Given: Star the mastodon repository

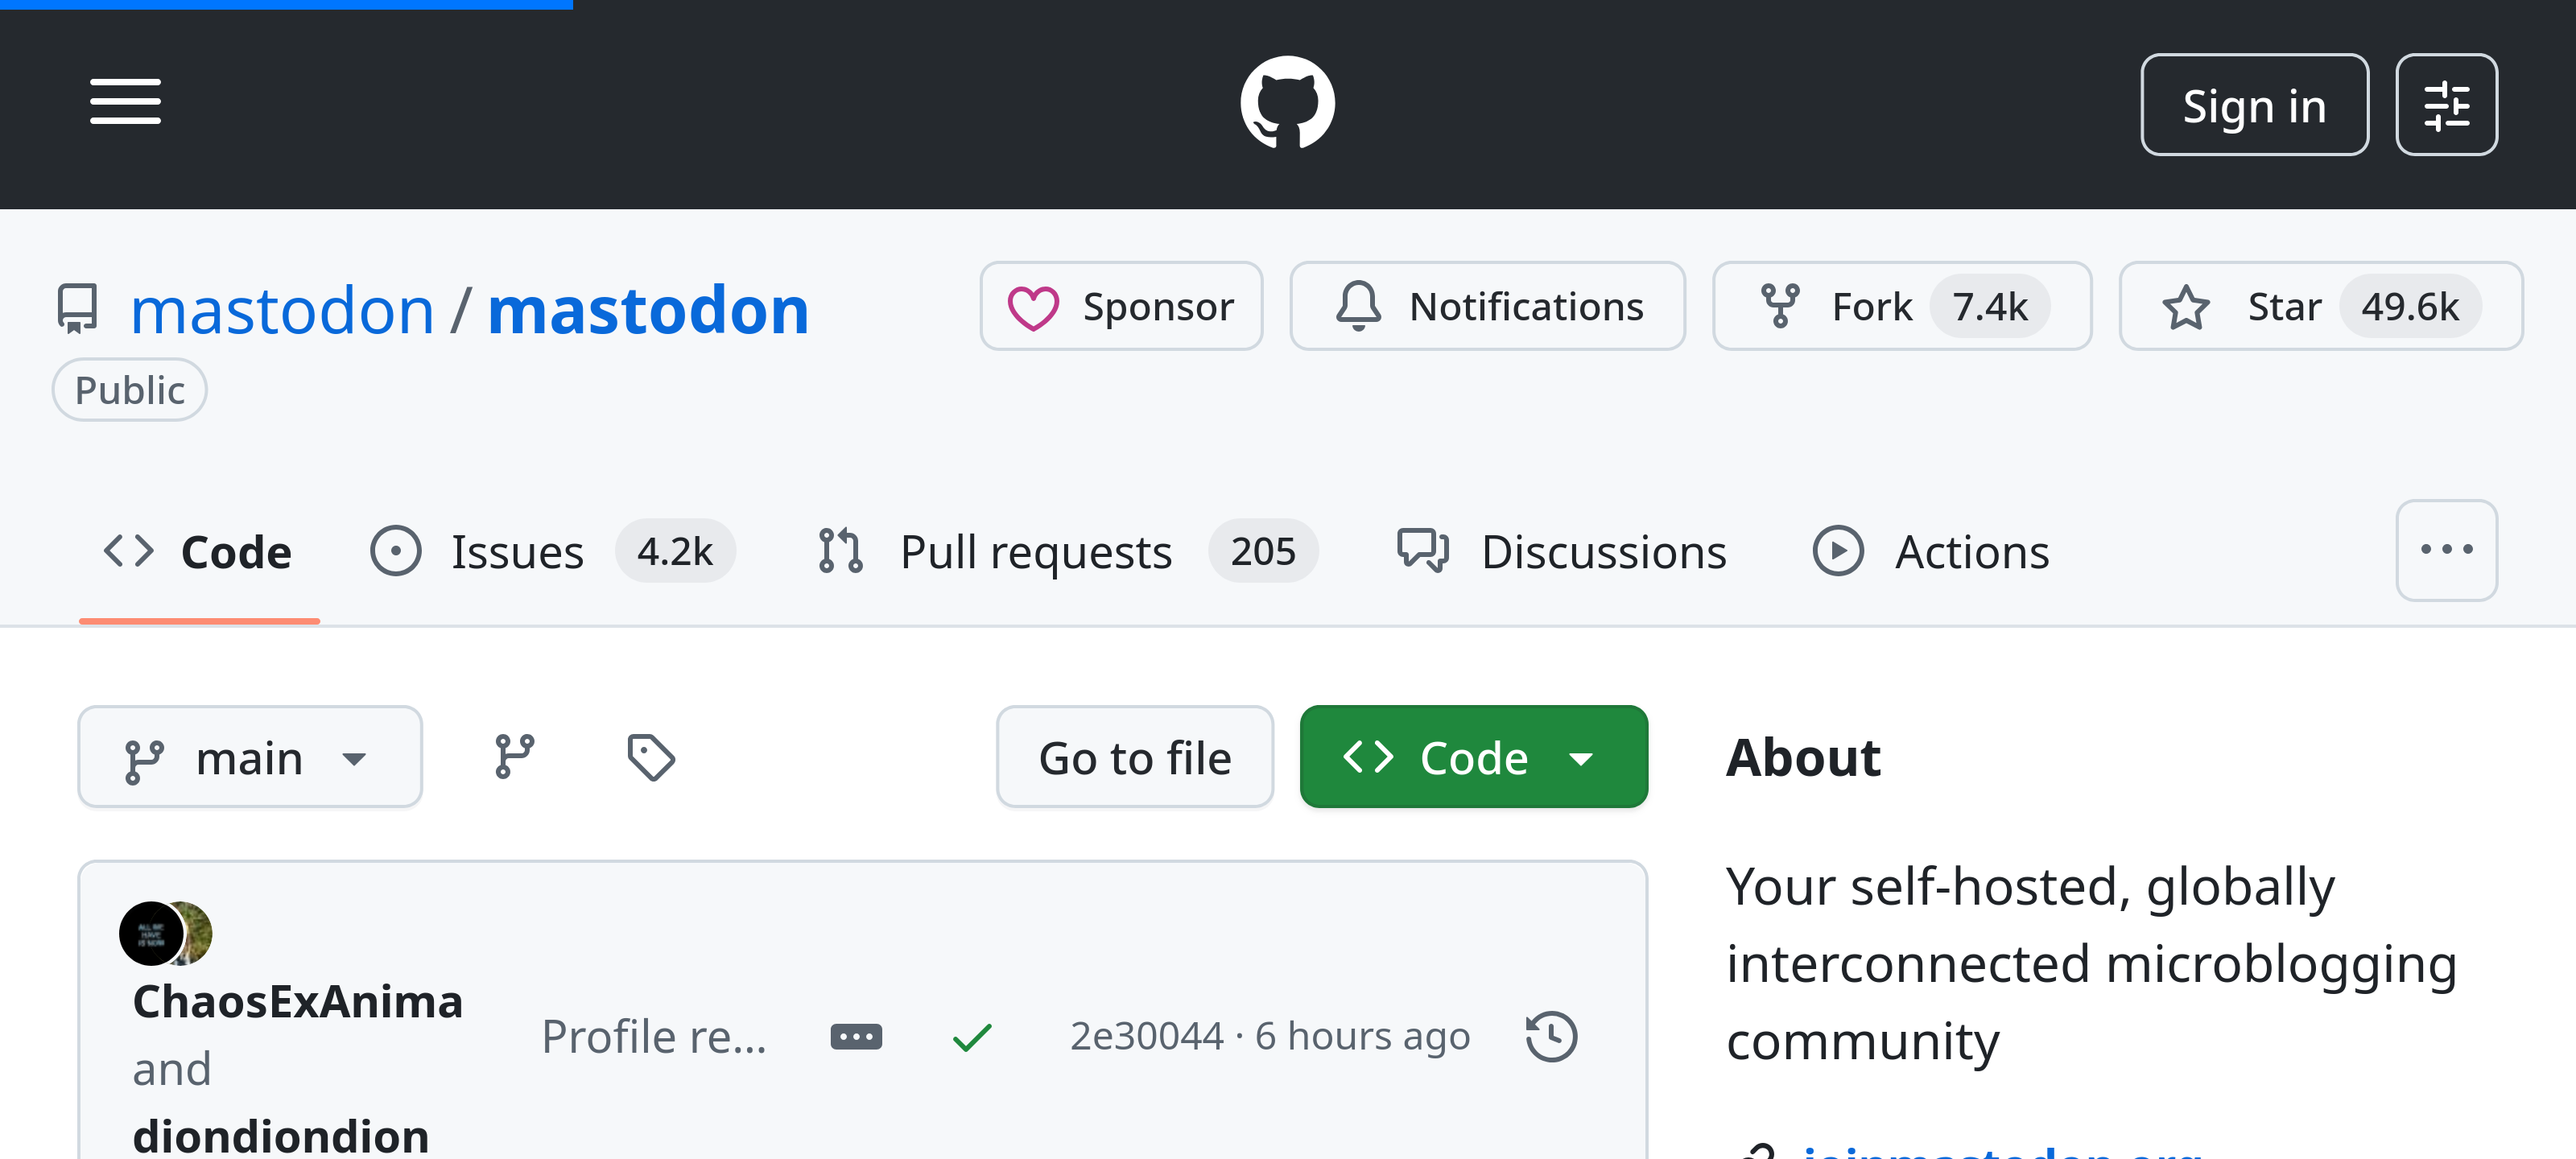Looking at the screenshot, I should click(2283, 306).
